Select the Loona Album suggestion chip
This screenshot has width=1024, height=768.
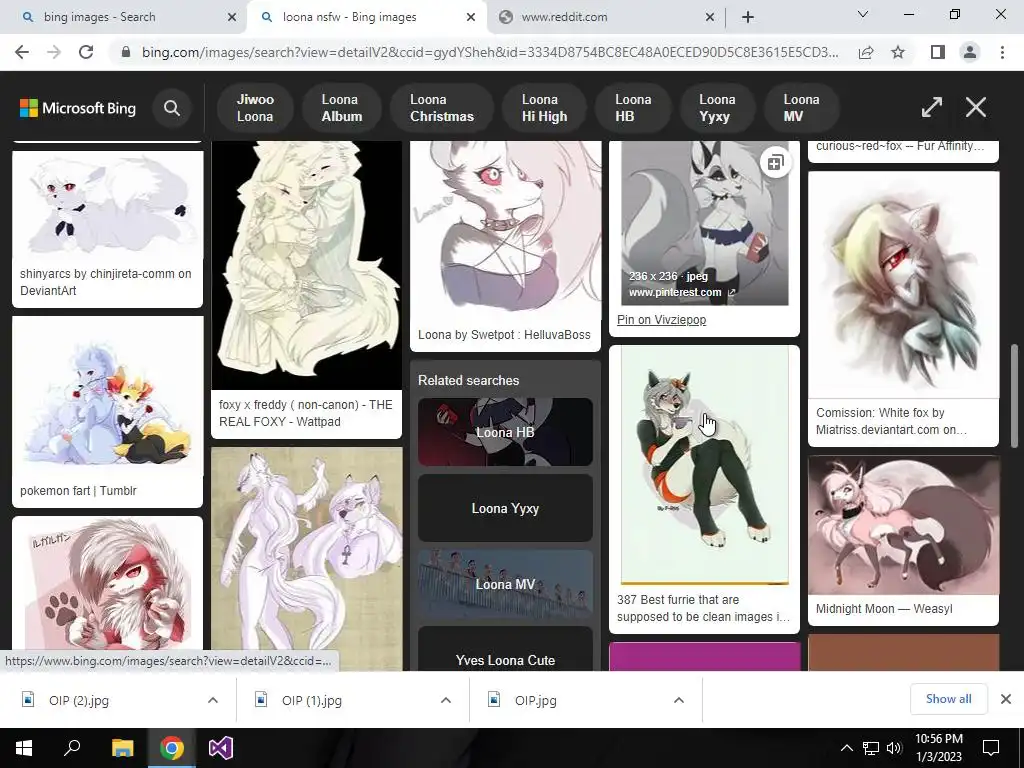click(x=341, y=108)
